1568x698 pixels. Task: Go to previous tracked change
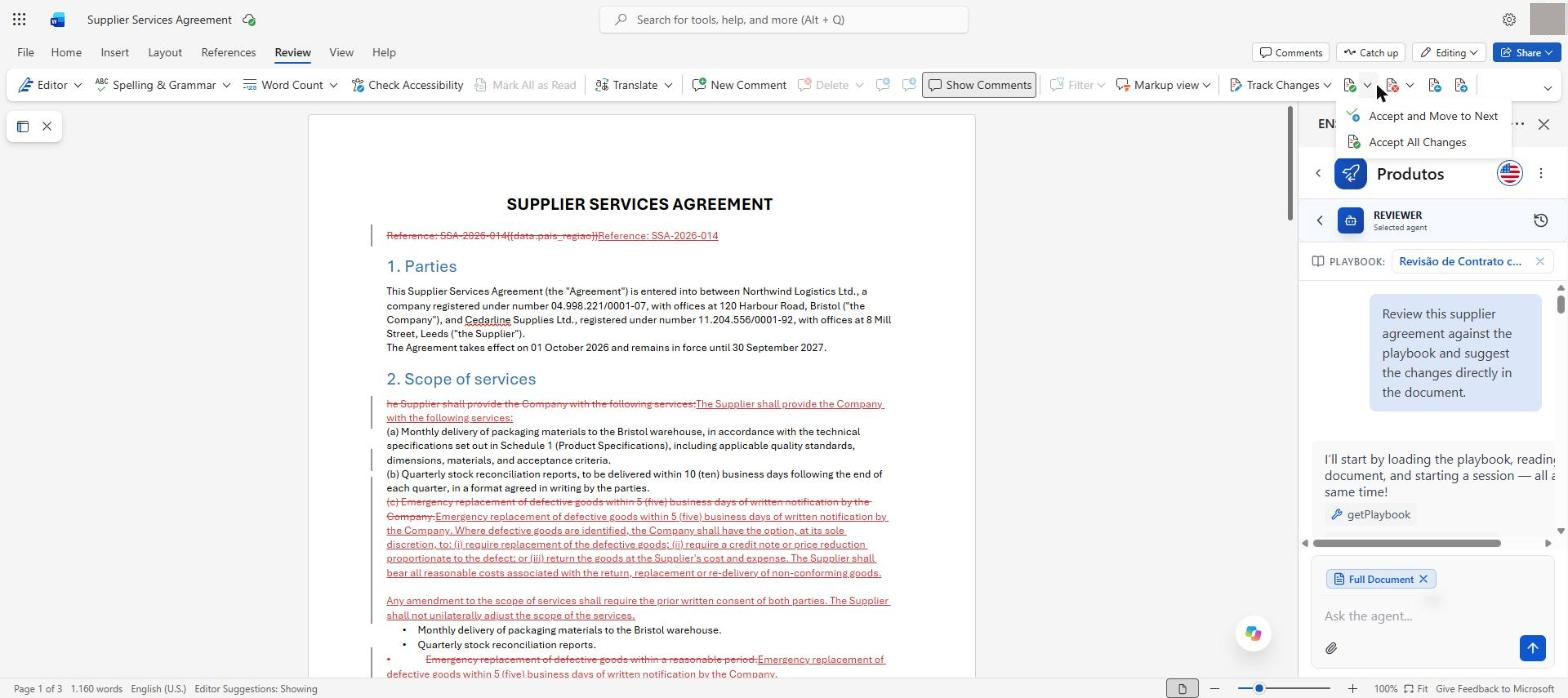point(1434,85)
